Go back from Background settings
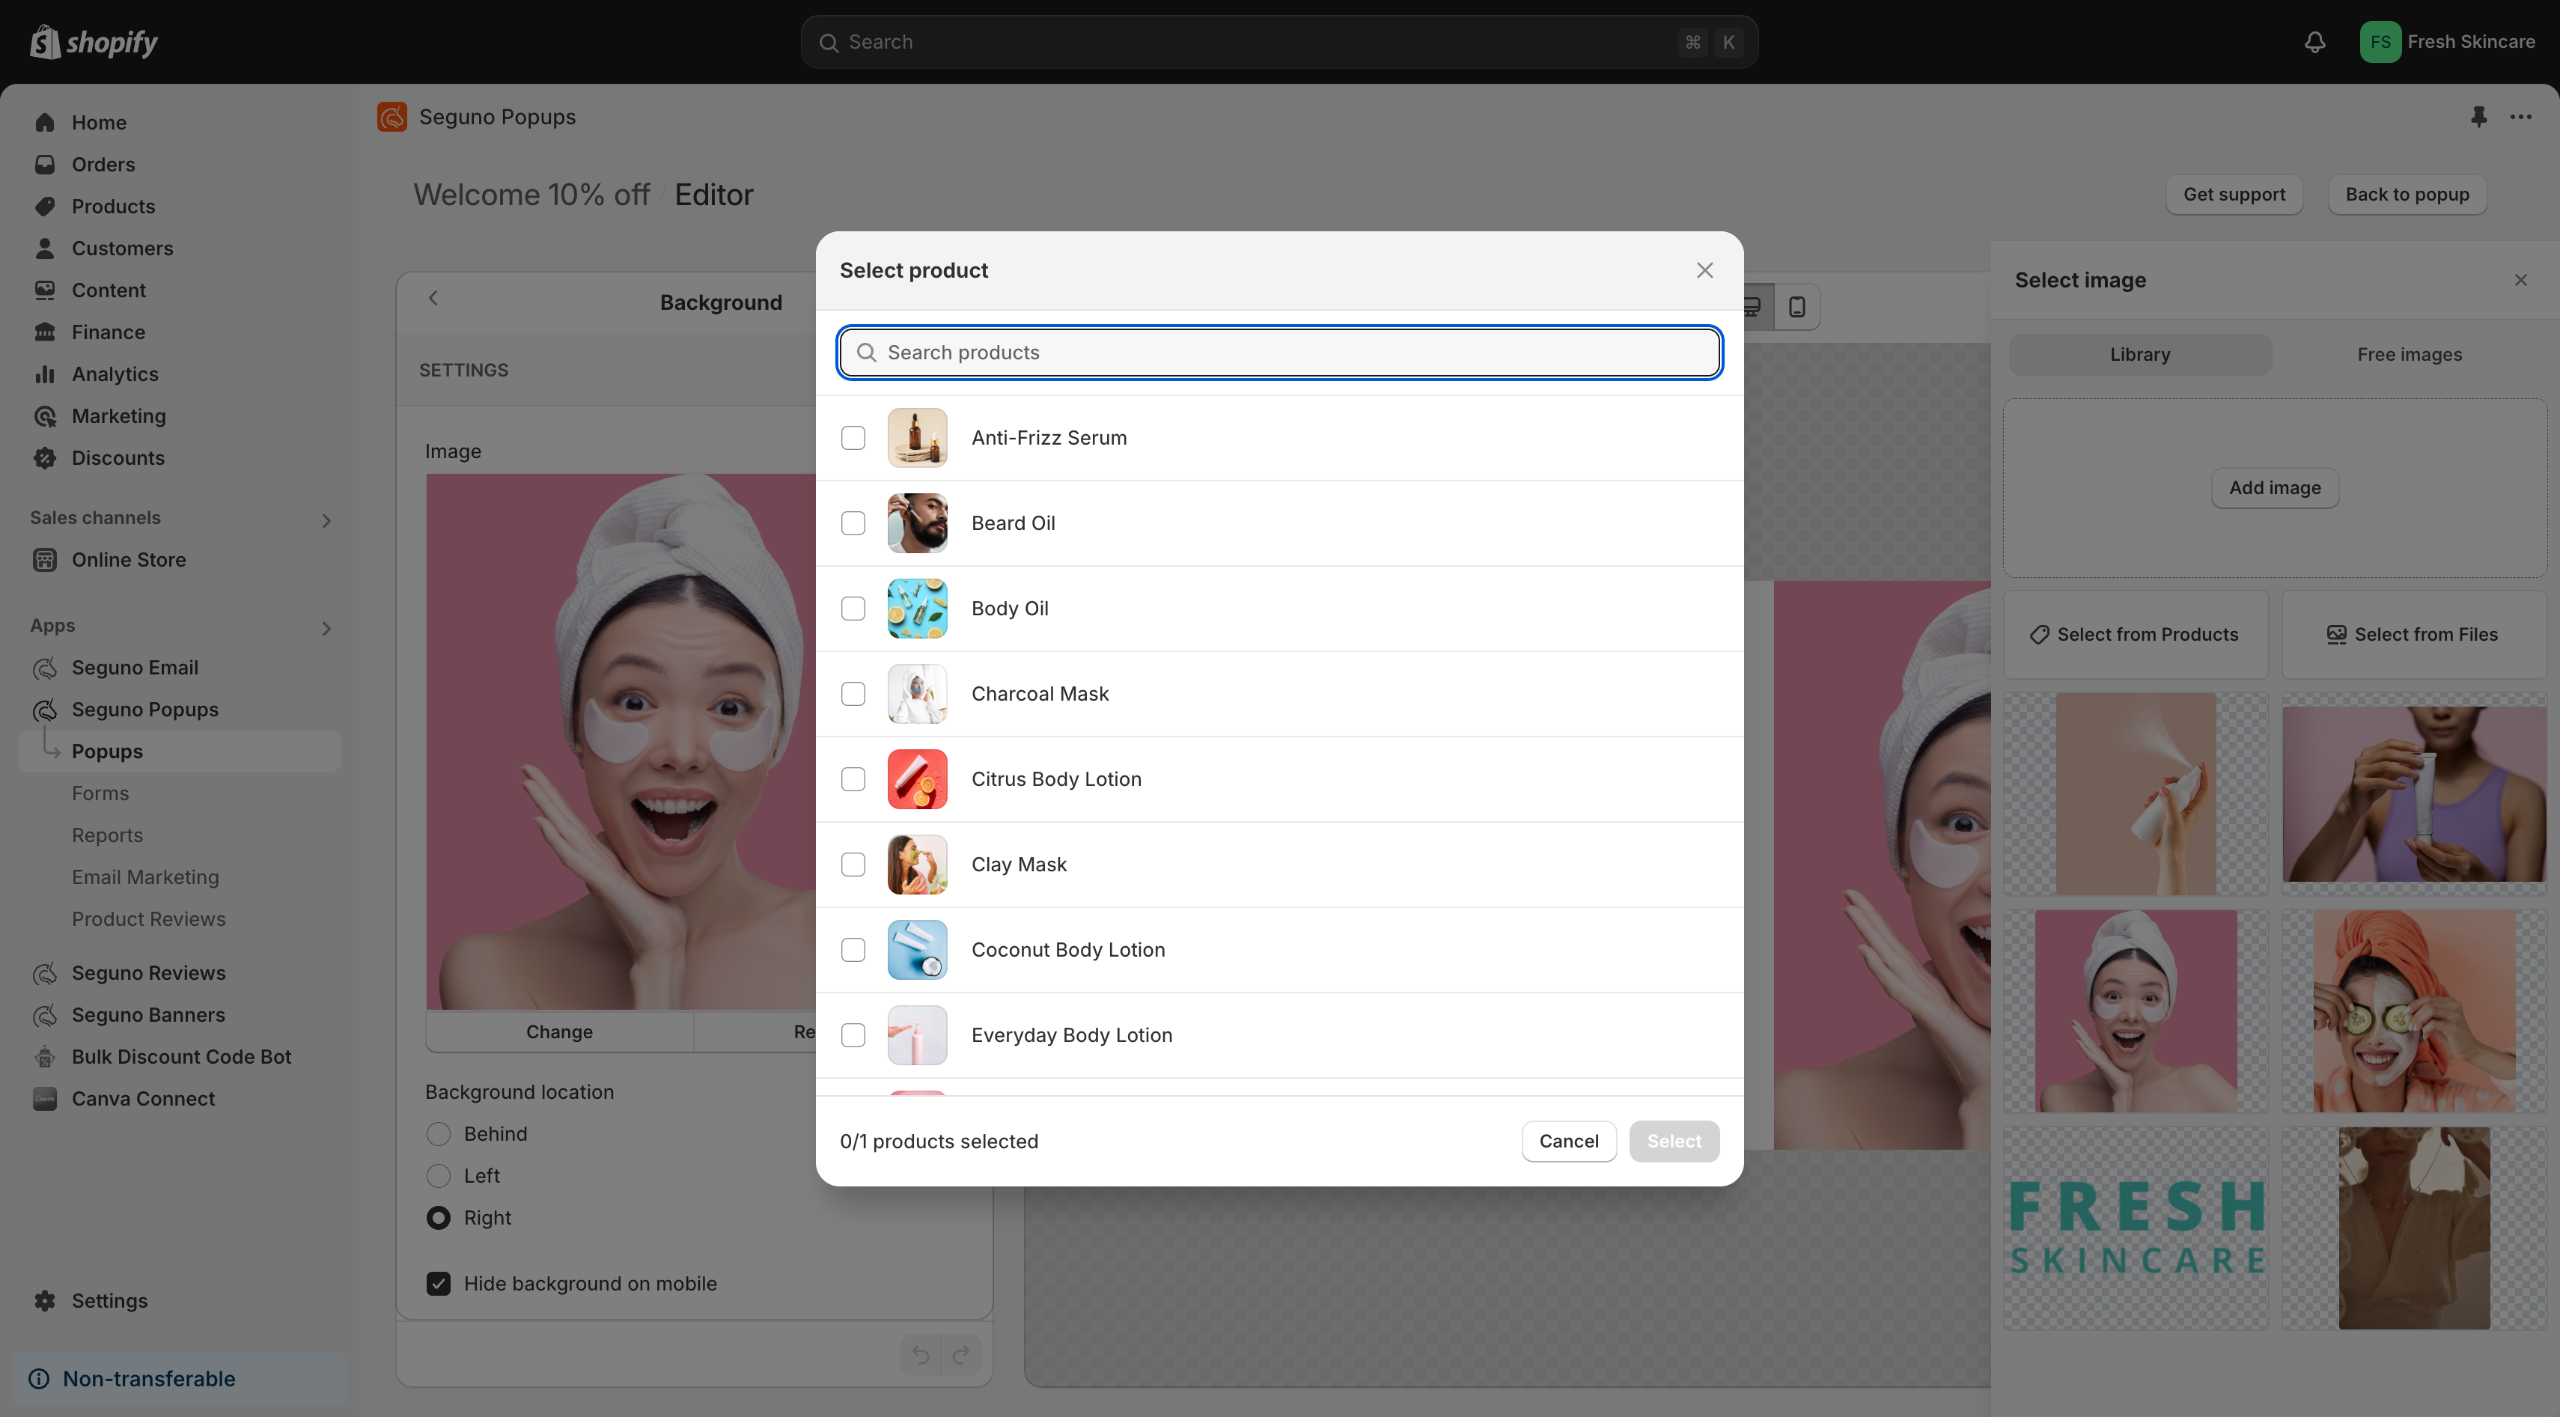This screenshot has height=1417, width=2560. point(433,298)
